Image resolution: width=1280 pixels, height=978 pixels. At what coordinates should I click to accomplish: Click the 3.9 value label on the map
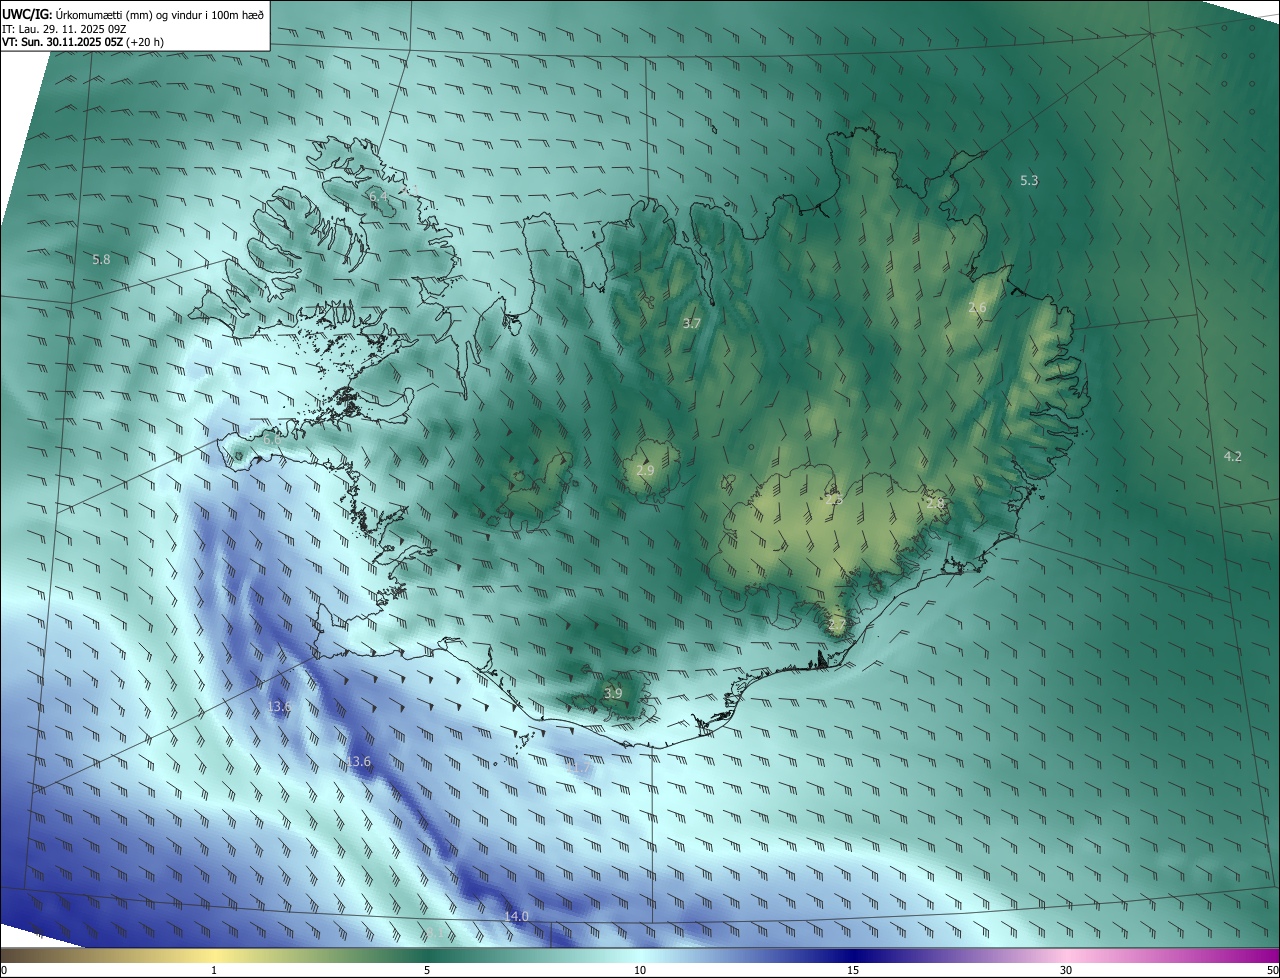613,694
